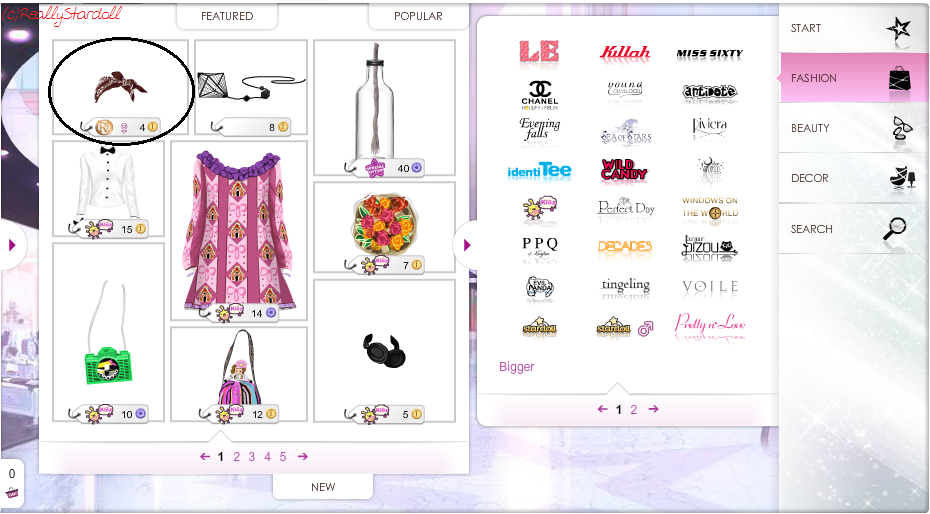Select Fashion in the side menu
Image resolution: width=930 pixels, height=514 pixels.
pos(854,78)
